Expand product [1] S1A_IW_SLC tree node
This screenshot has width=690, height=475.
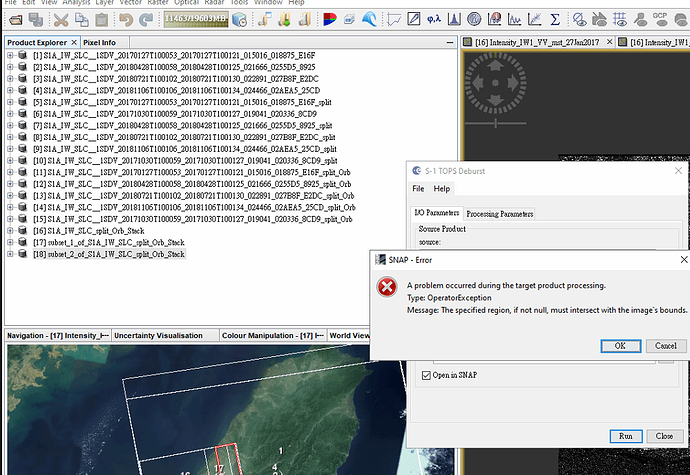click(10, 55)
